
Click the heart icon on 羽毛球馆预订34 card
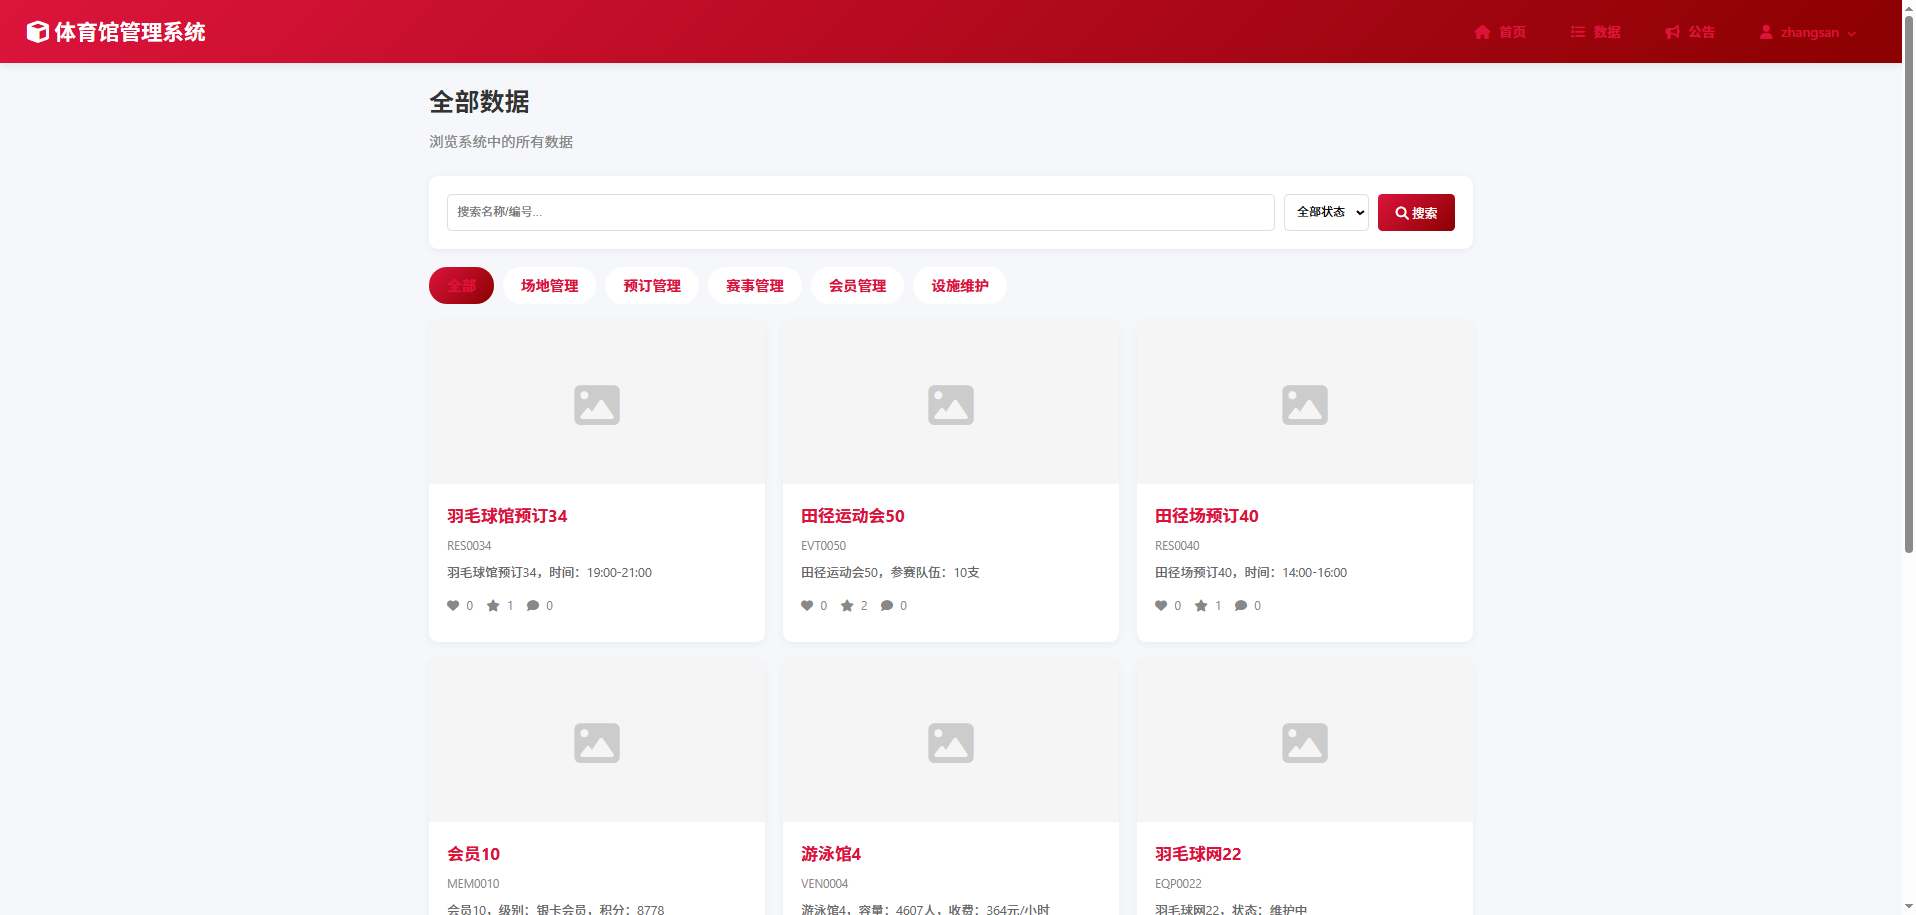click(453, 606)
